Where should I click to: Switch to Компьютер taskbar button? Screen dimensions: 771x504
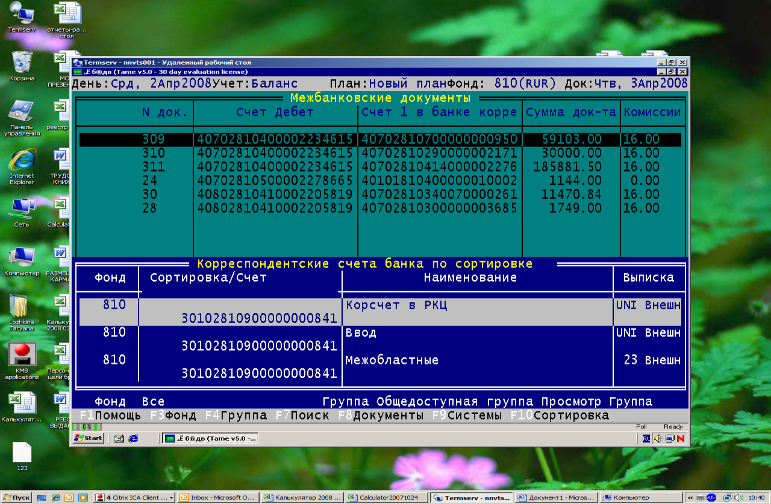coord(641,498)
